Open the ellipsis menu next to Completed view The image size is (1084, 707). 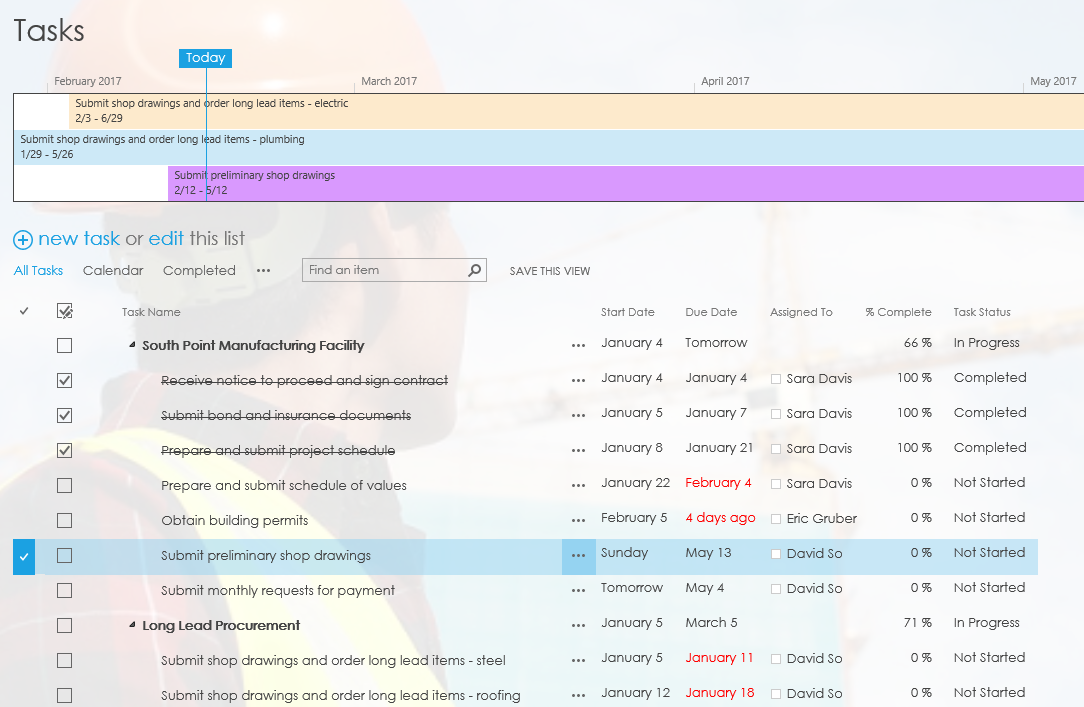click(x=263, y=271)
